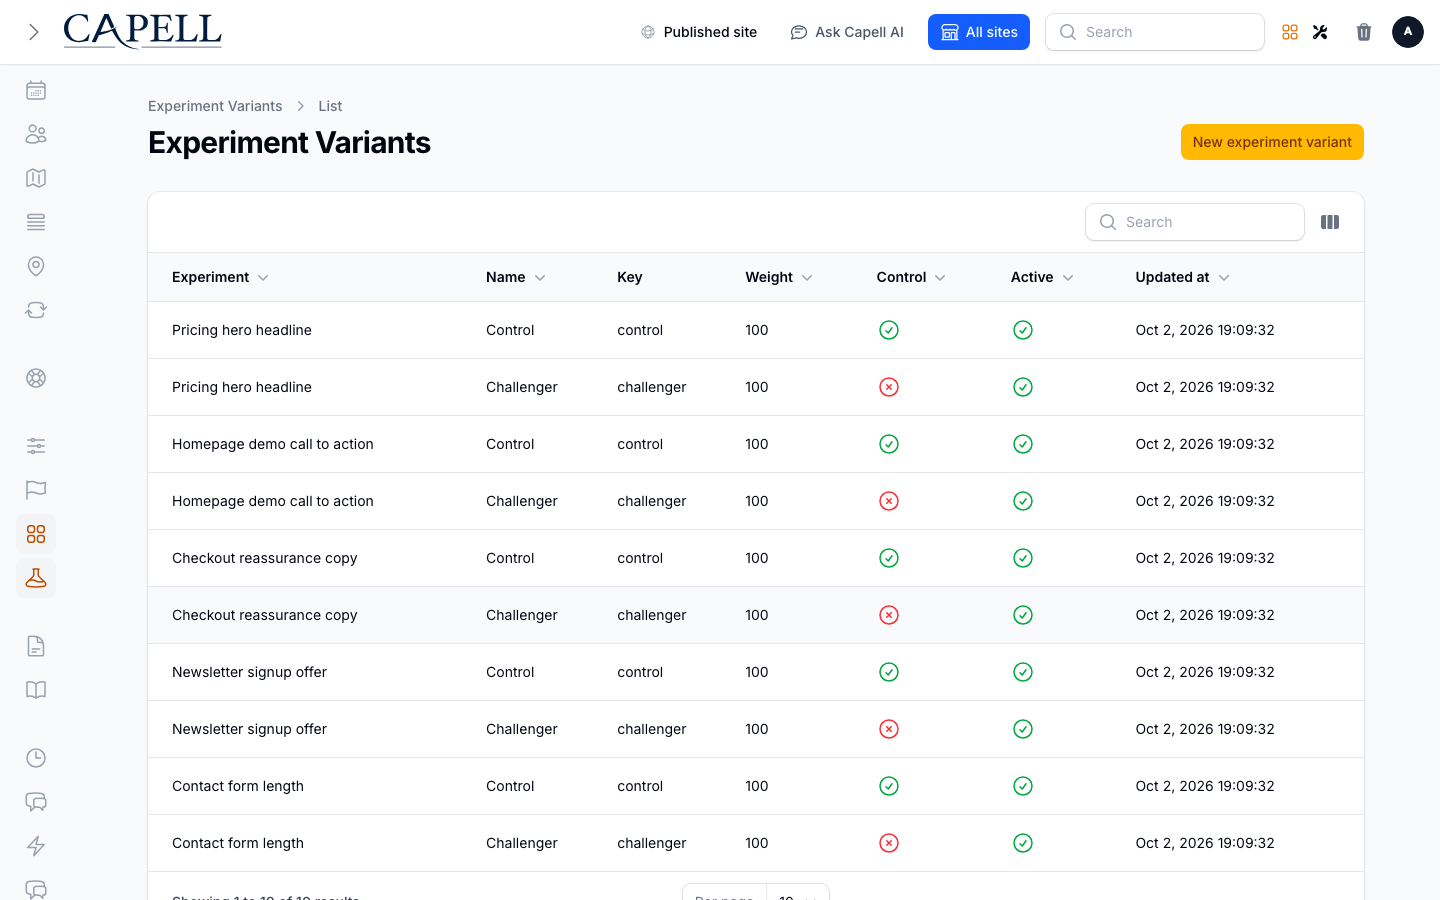Click Active status icon for Checkout reassurance copy Challenger

point(1023,615)
